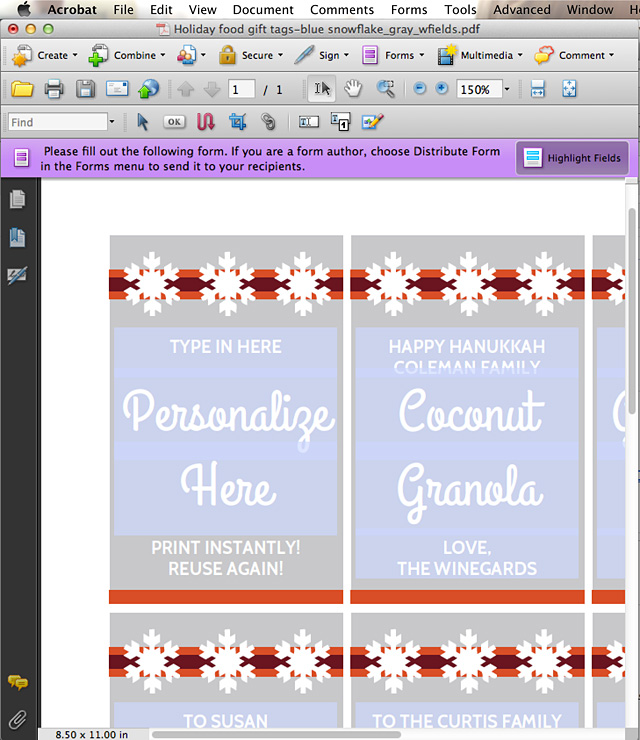Click the Open folder icon

point(22,89)
